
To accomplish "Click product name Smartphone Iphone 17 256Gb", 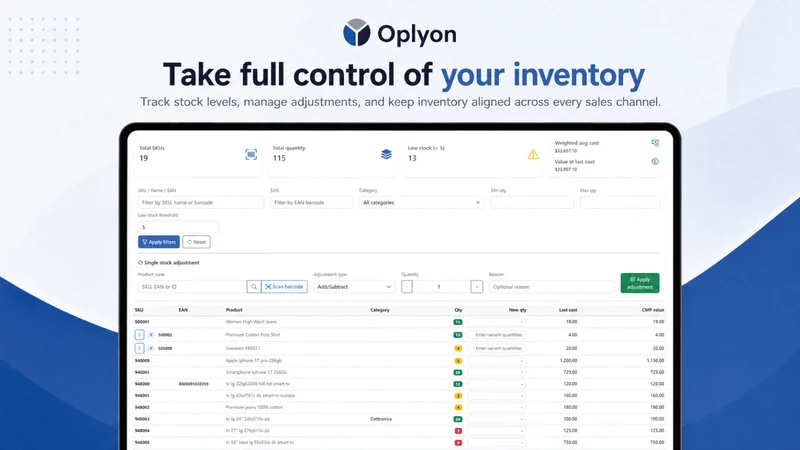I will coord(256,372).
